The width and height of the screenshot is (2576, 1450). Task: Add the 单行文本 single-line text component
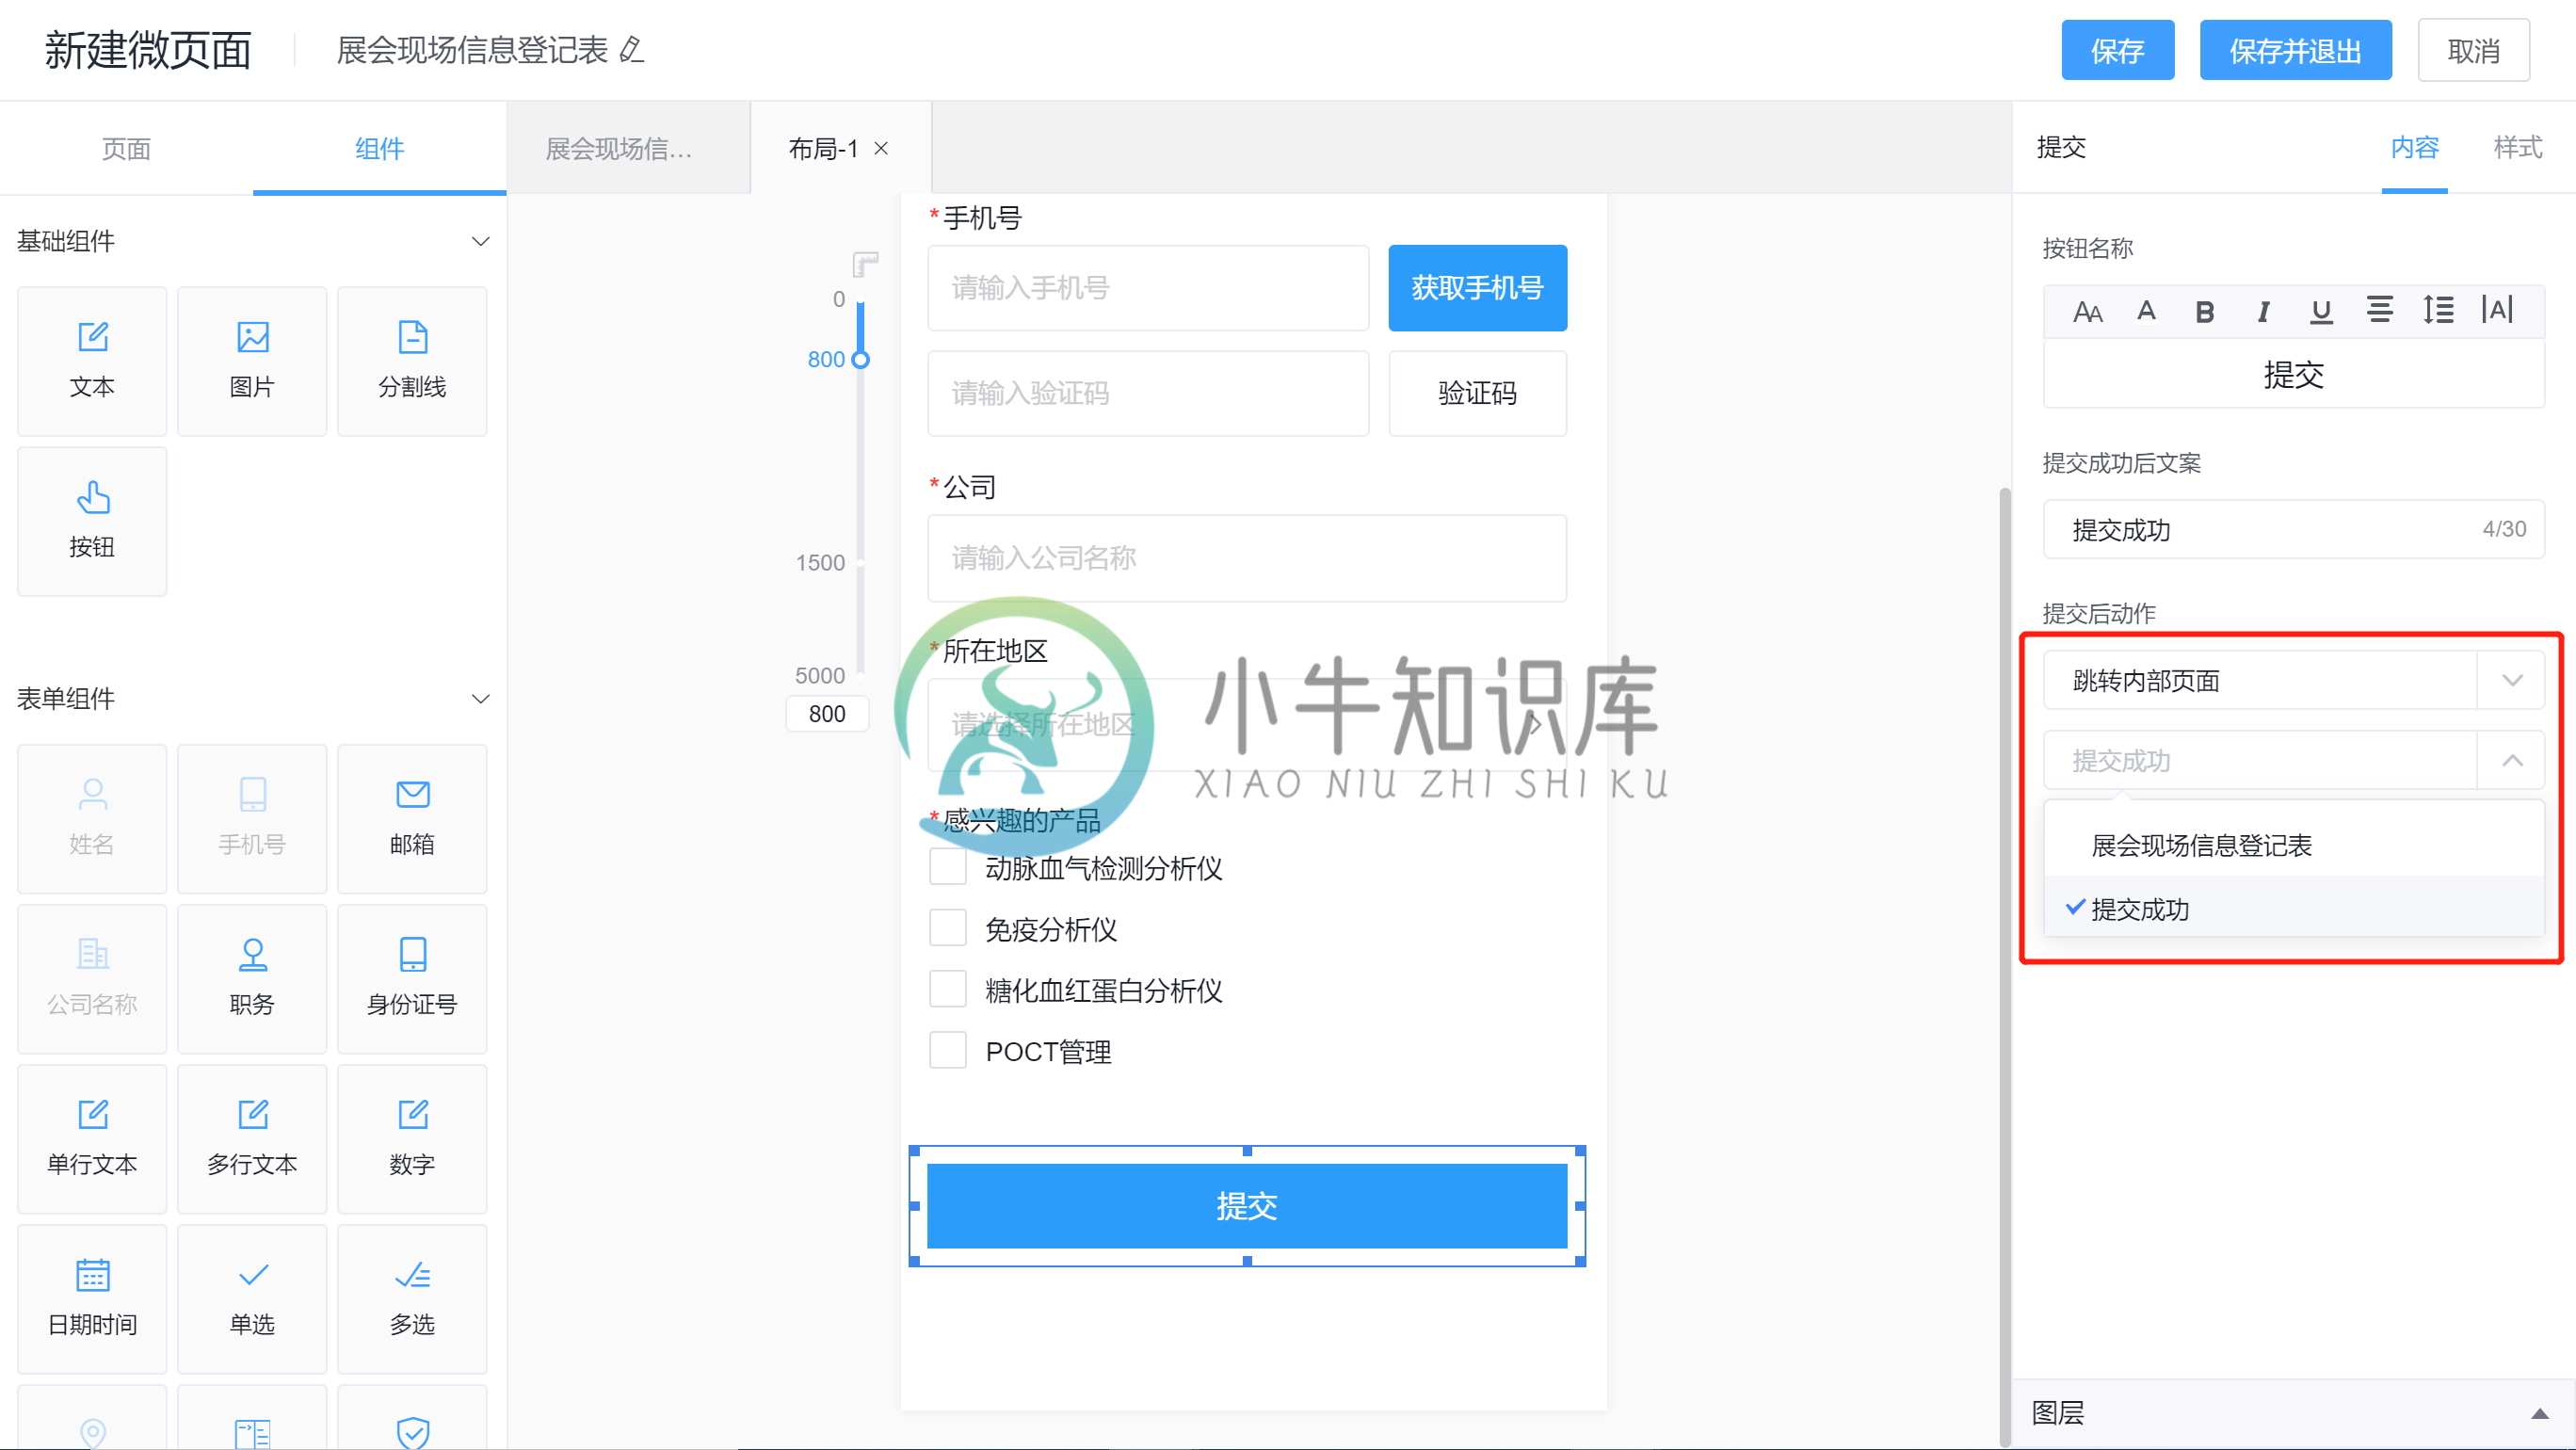92,1138
